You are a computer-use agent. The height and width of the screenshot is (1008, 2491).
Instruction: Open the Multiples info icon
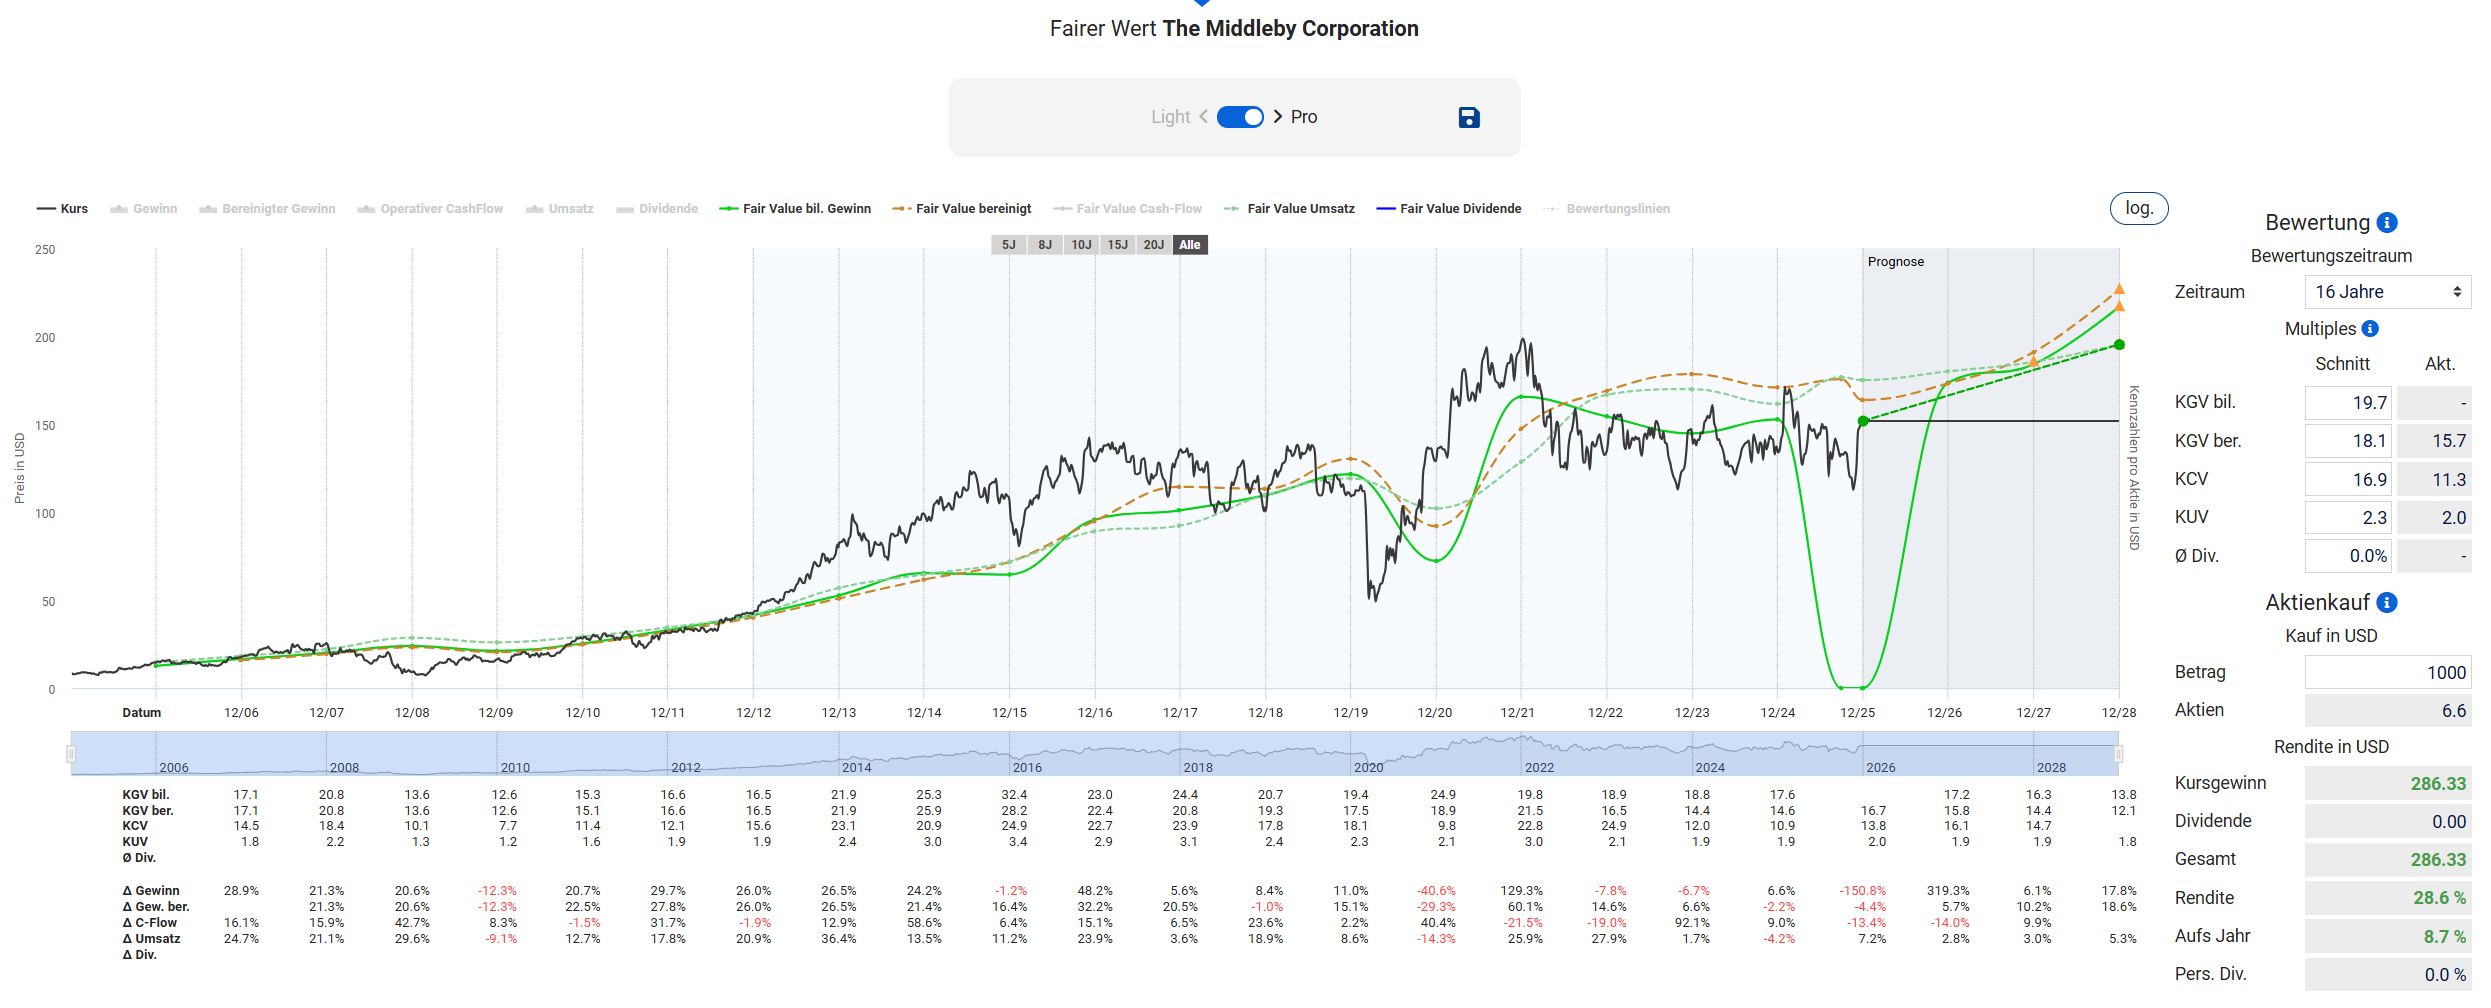pyautogui.click(x=2370, y=329)
